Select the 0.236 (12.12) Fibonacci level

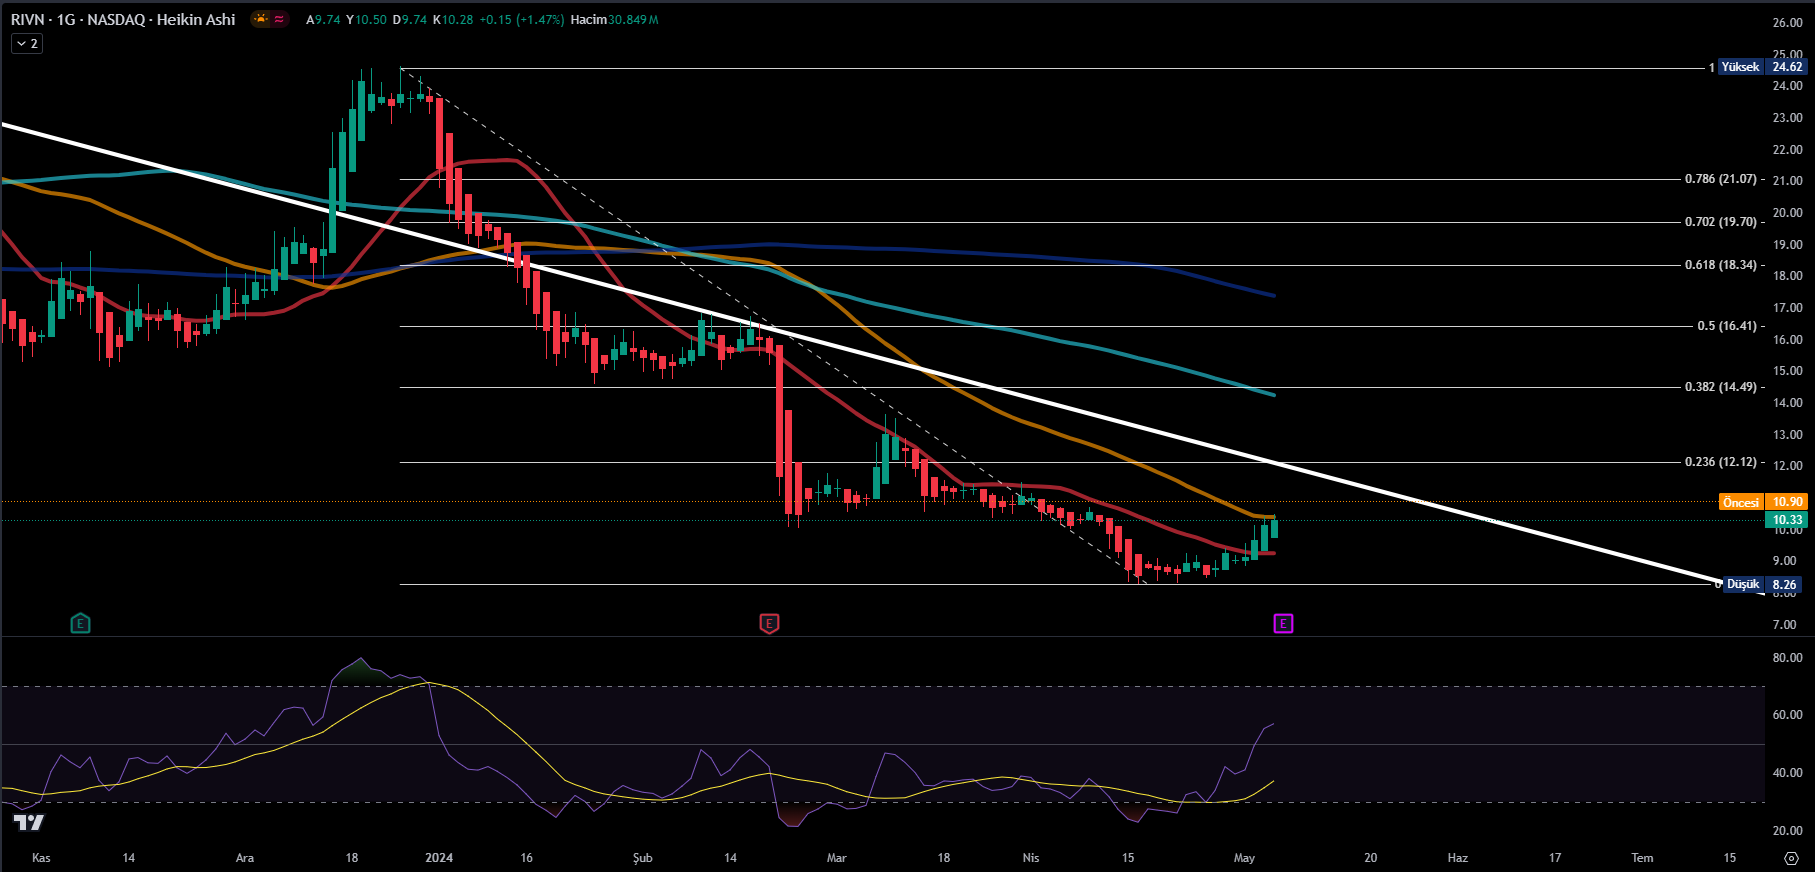(x=1721, y=462)
